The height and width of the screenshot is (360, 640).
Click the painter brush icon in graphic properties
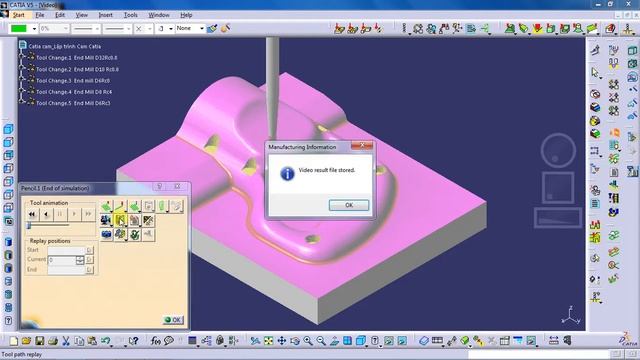point(212,29)
